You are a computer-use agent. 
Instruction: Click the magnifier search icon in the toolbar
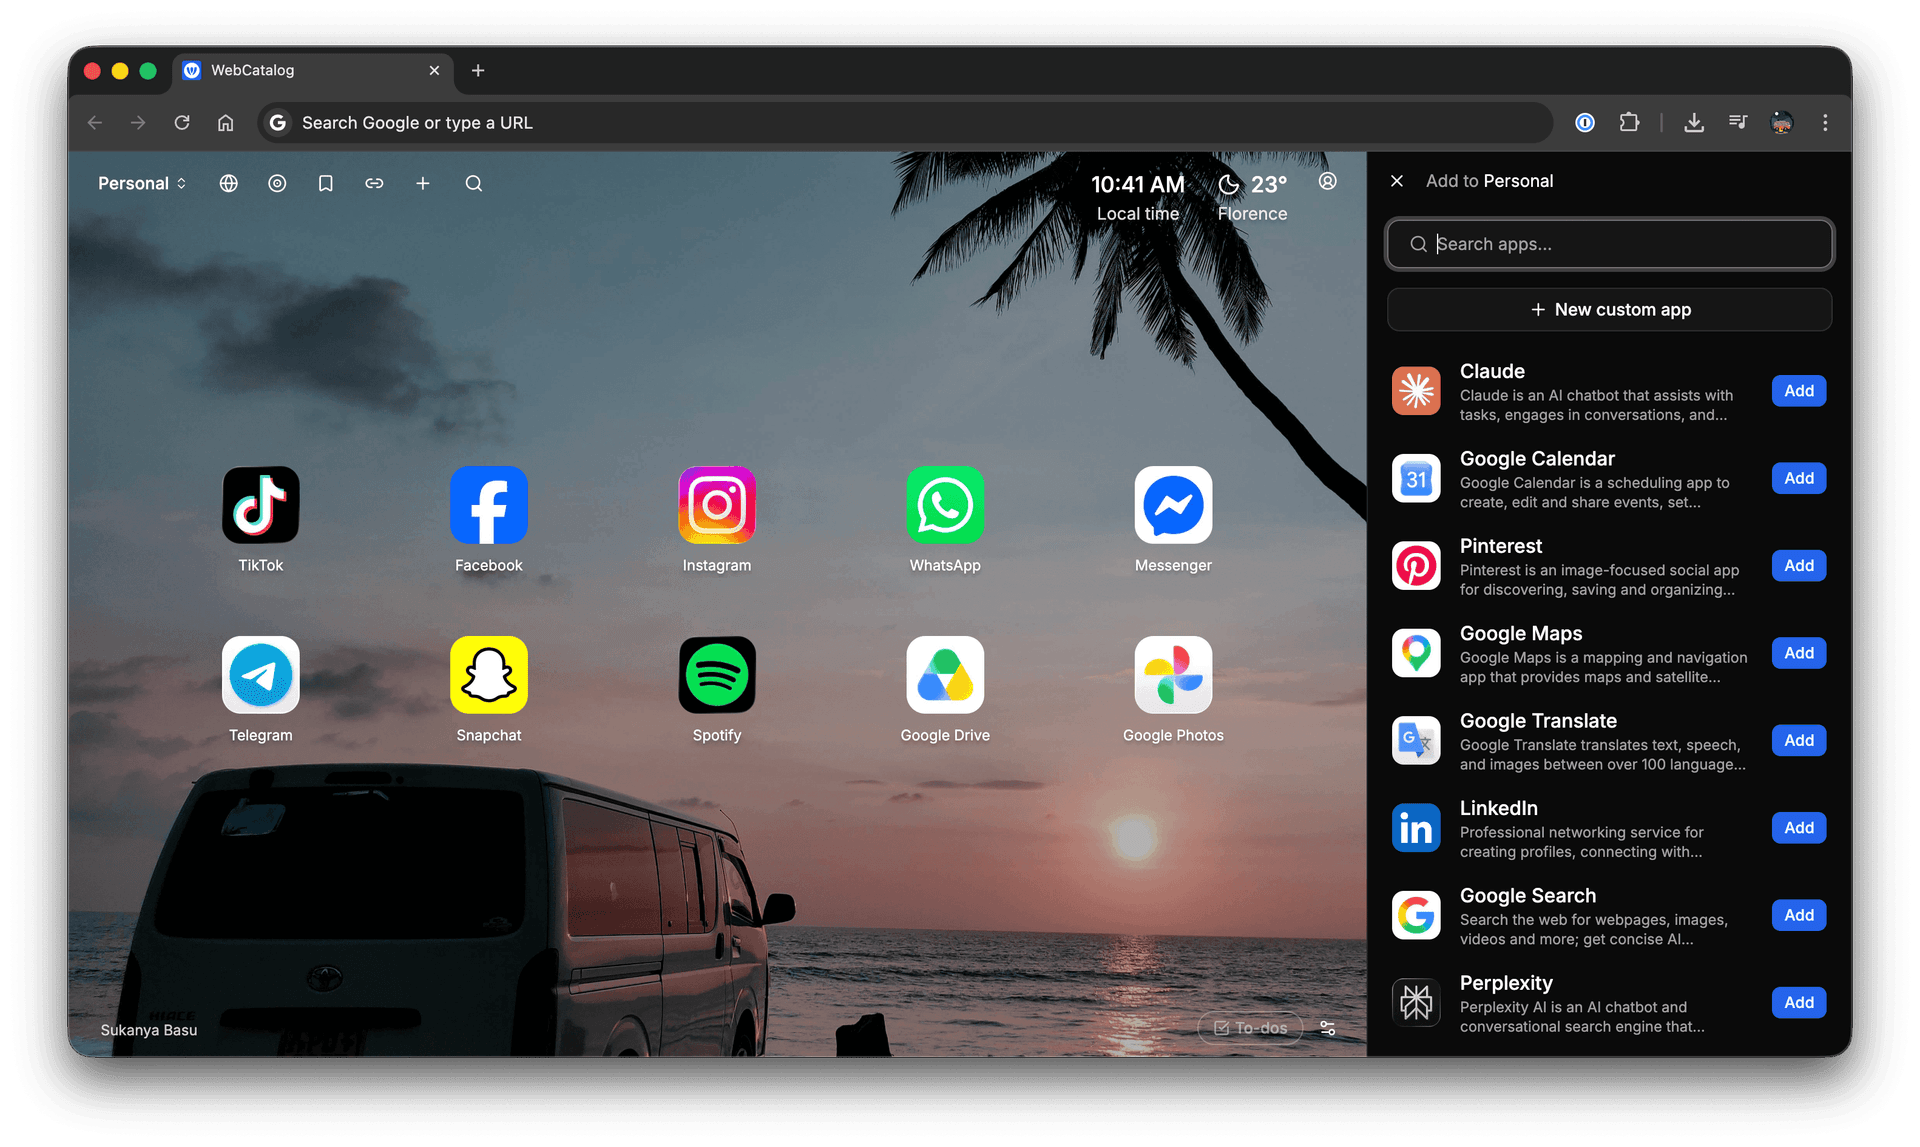click(474, 183)
